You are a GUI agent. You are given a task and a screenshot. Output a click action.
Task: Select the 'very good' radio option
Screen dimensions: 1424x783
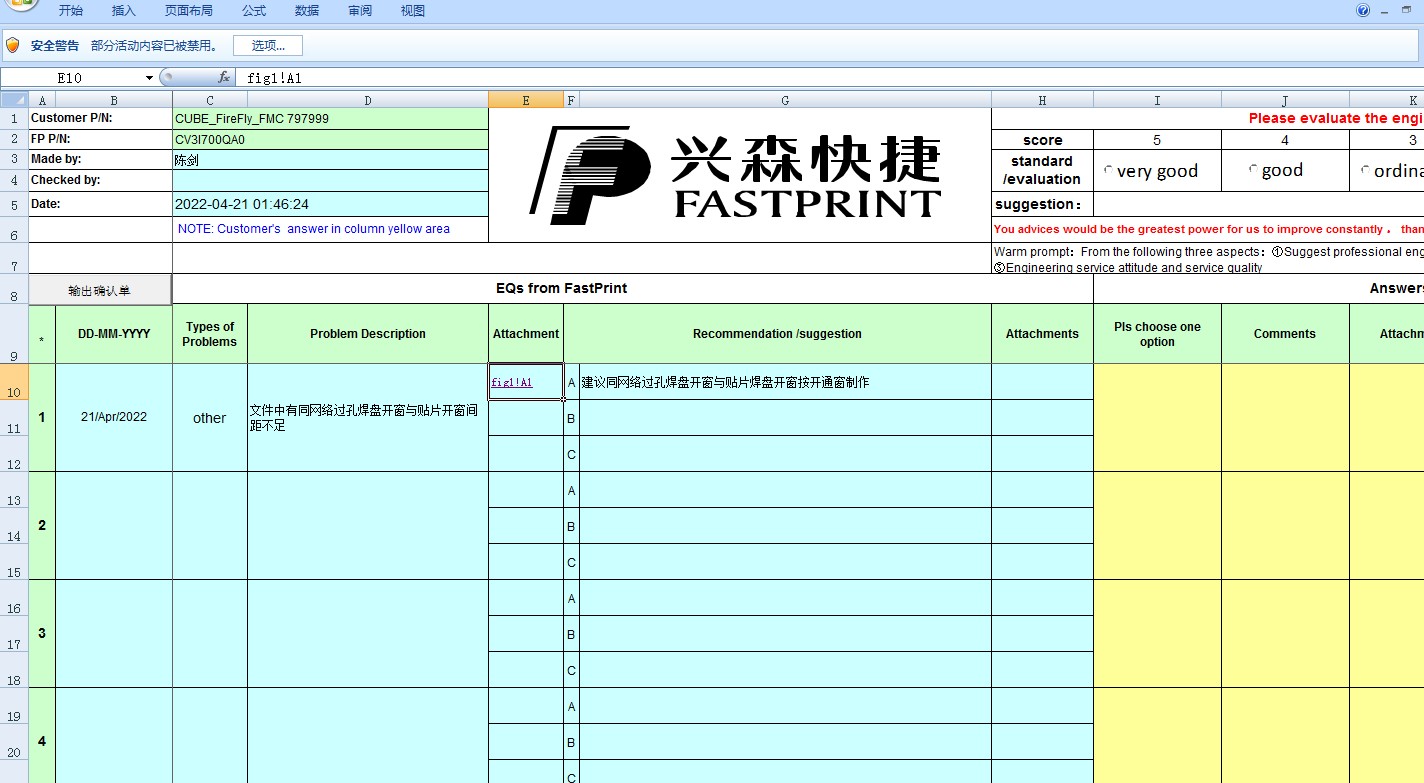pyautogui.click(x=1108, y=171)
